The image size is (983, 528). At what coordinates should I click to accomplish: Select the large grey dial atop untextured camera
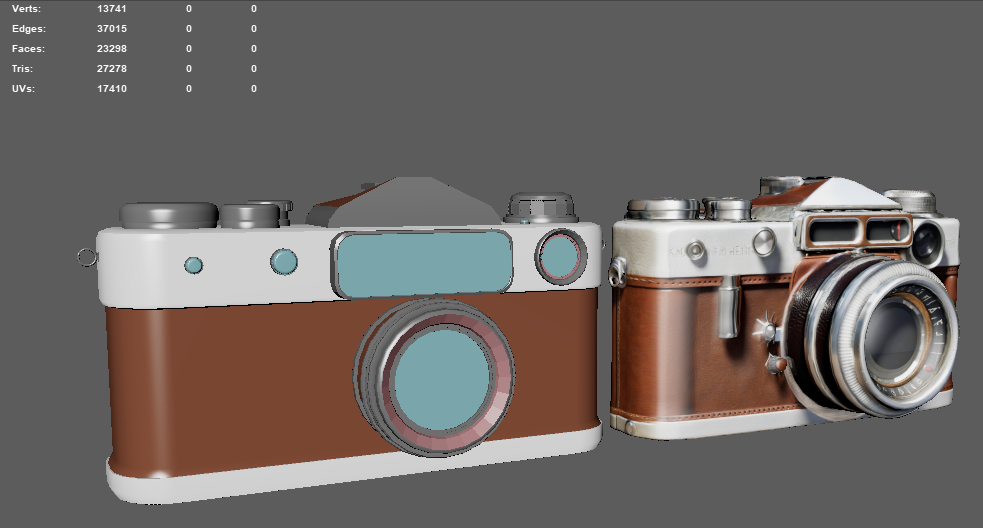(x=169, y=215)
